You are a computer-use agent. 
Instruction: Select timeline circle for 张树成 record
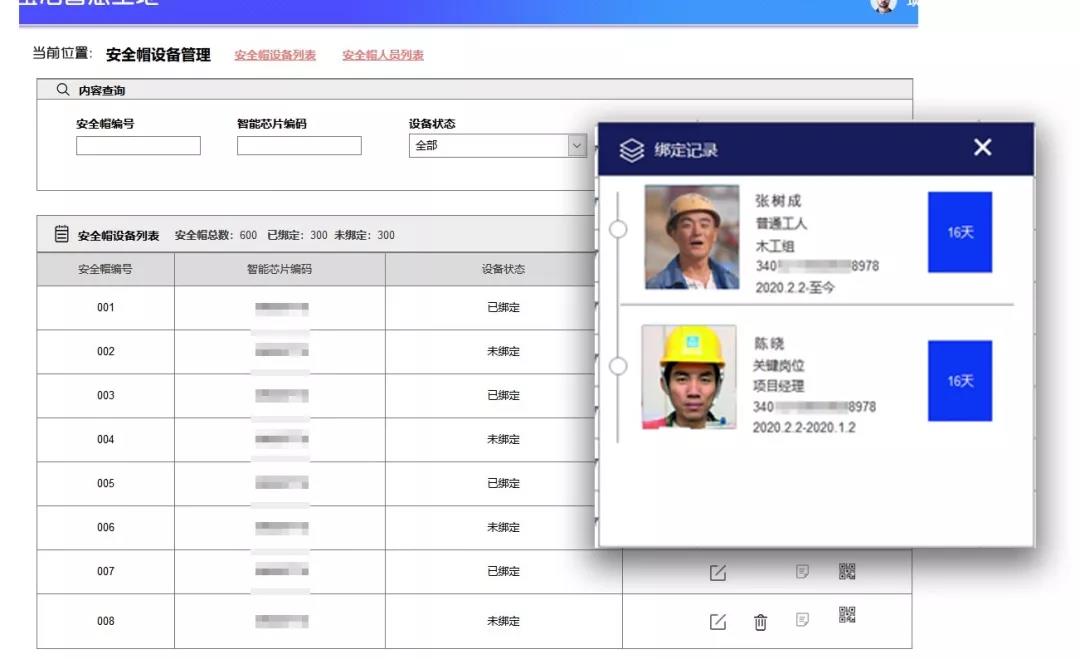click(618, 230)
